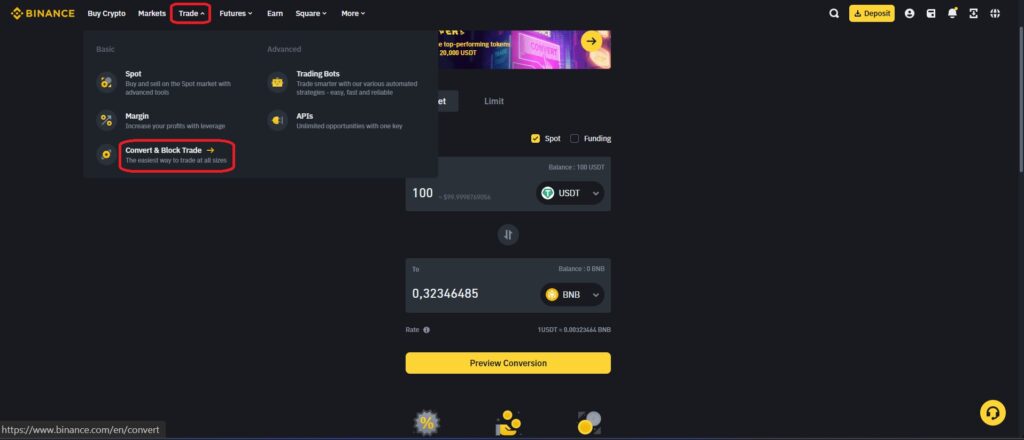Open the Futures dropdown menu

pos(236,14)
